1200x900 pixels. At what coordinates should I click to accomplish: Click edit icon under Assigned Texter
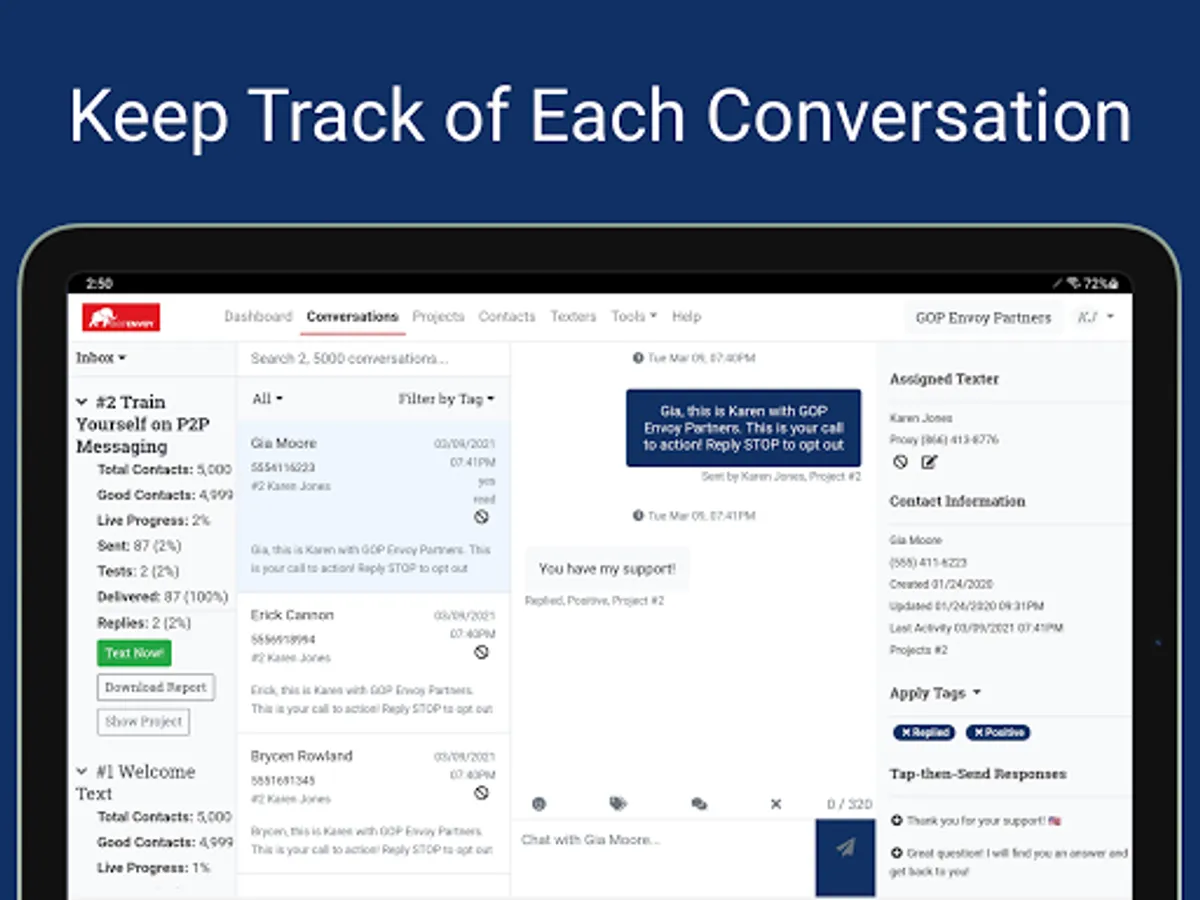click(929, 462)
